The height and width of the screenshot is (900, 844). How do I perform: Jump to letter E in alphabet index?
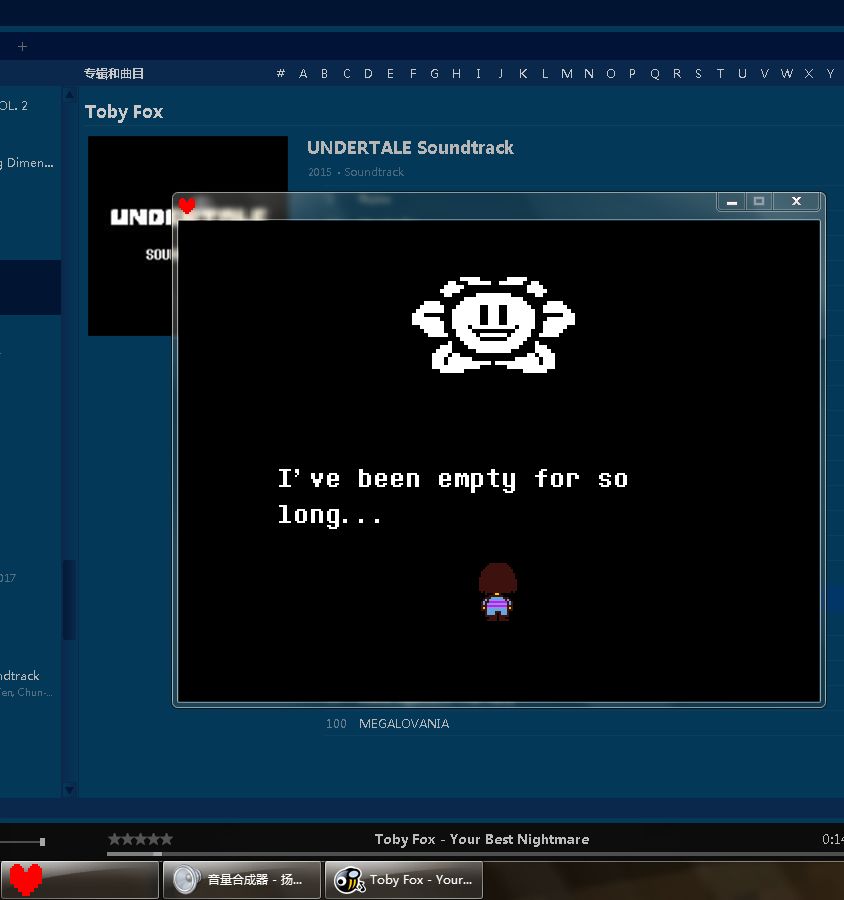(x=390, y=73)
